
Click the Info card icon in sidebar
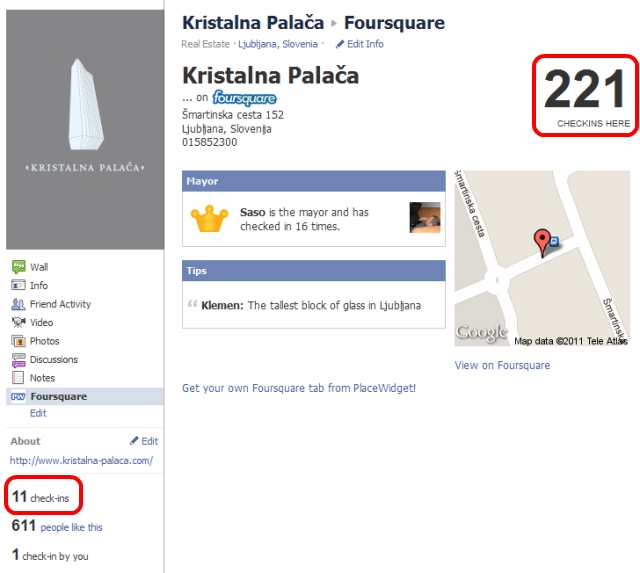(x=18, y=285)
